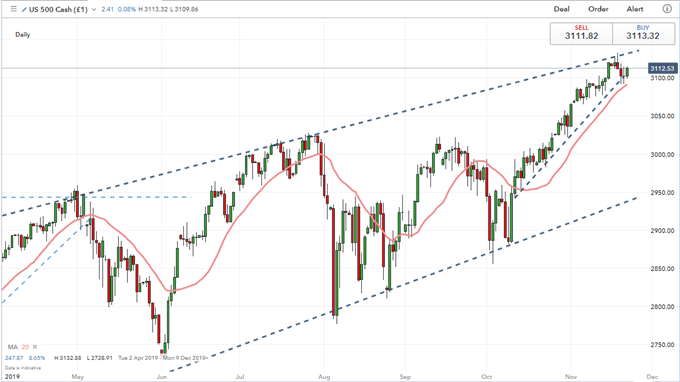Screen dimensions: 680x382
Task: Click the date range Tue 2 Apr 2019 - Mon 9 Dec 2019
Action: click(163, 358)
